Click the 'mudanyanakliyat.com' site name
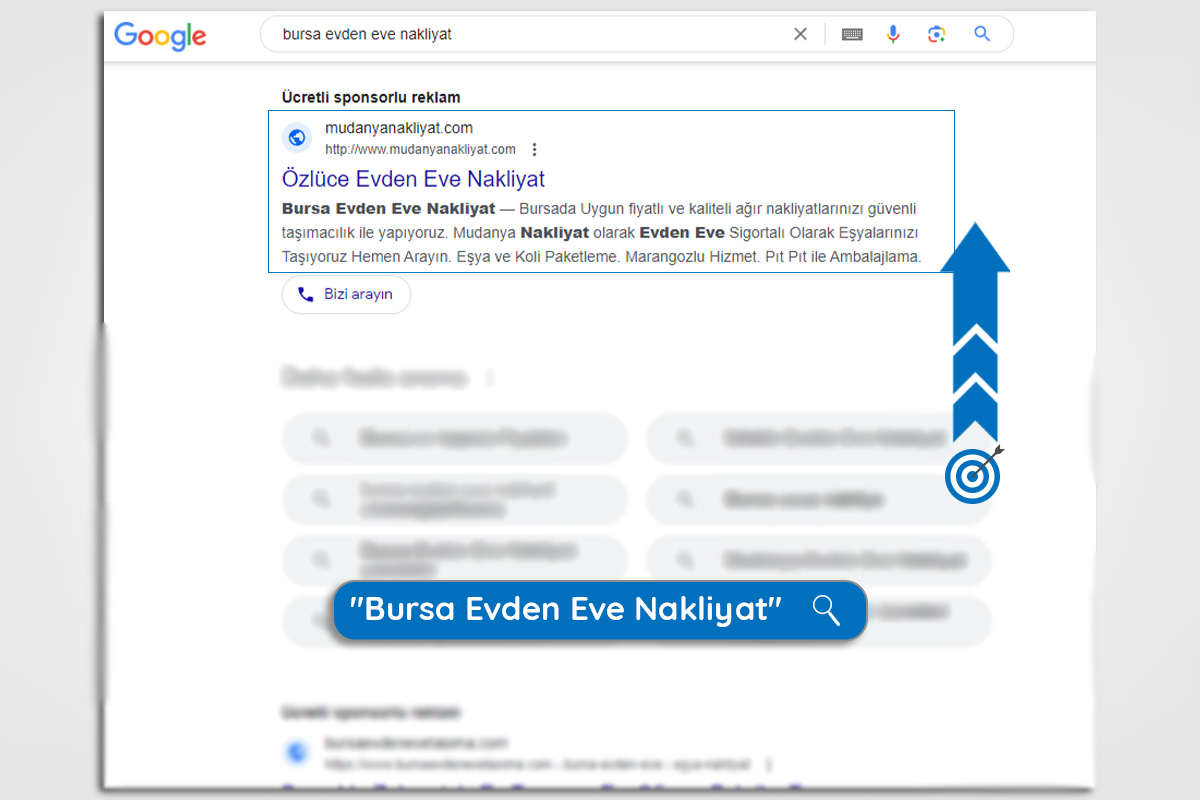The image size is (1200, 800). point(399,128)
